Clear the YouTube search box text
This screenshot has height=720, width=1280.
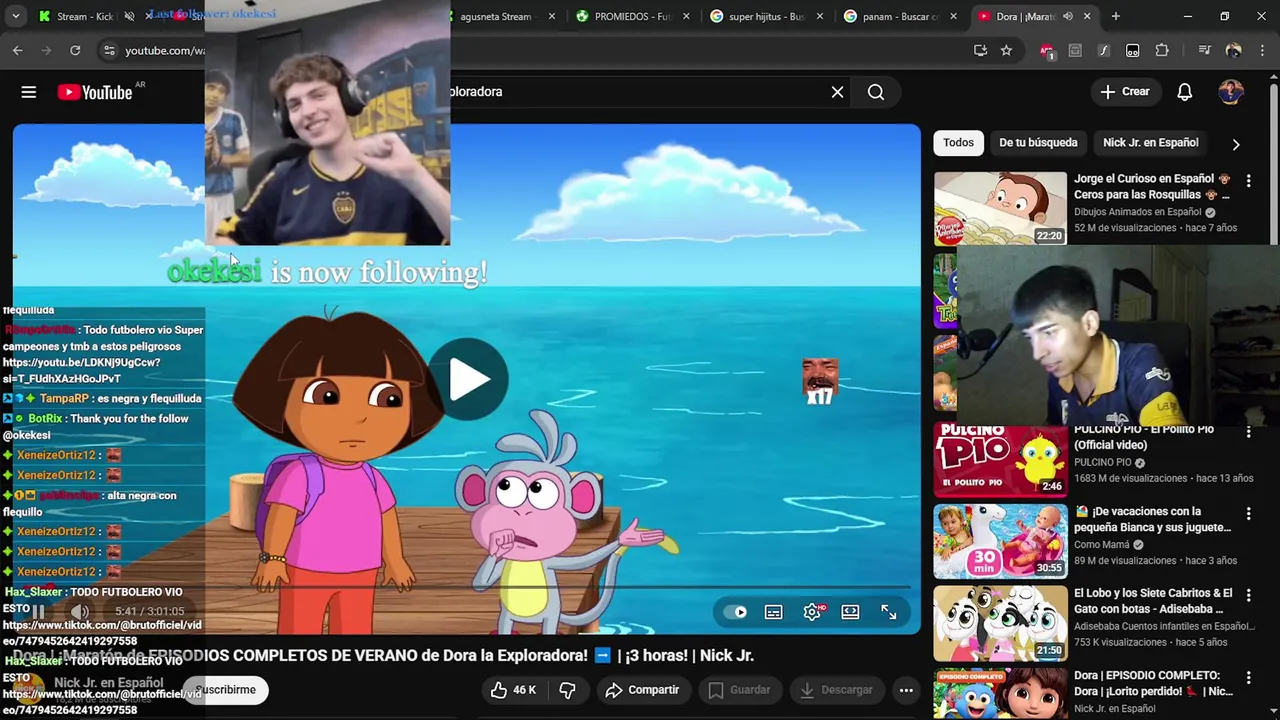(x=837, y=92)
